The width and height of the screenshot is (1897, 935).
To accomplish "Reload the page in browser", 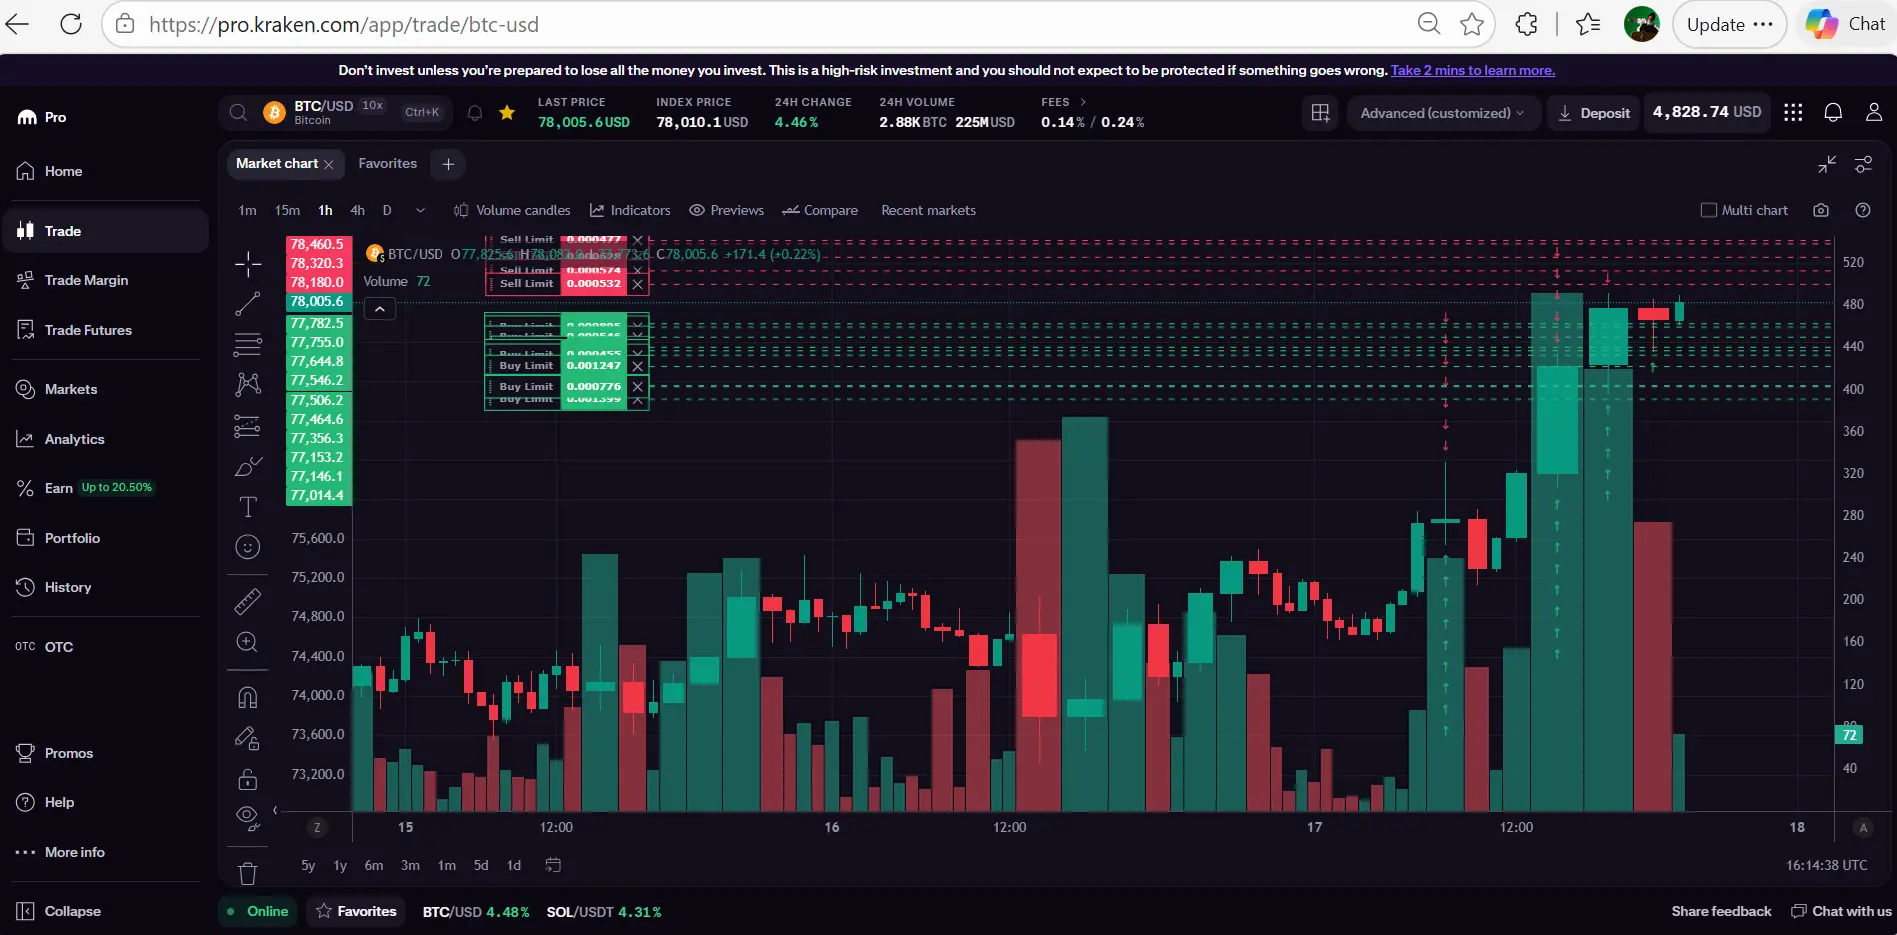I will (x=70, y=24).
